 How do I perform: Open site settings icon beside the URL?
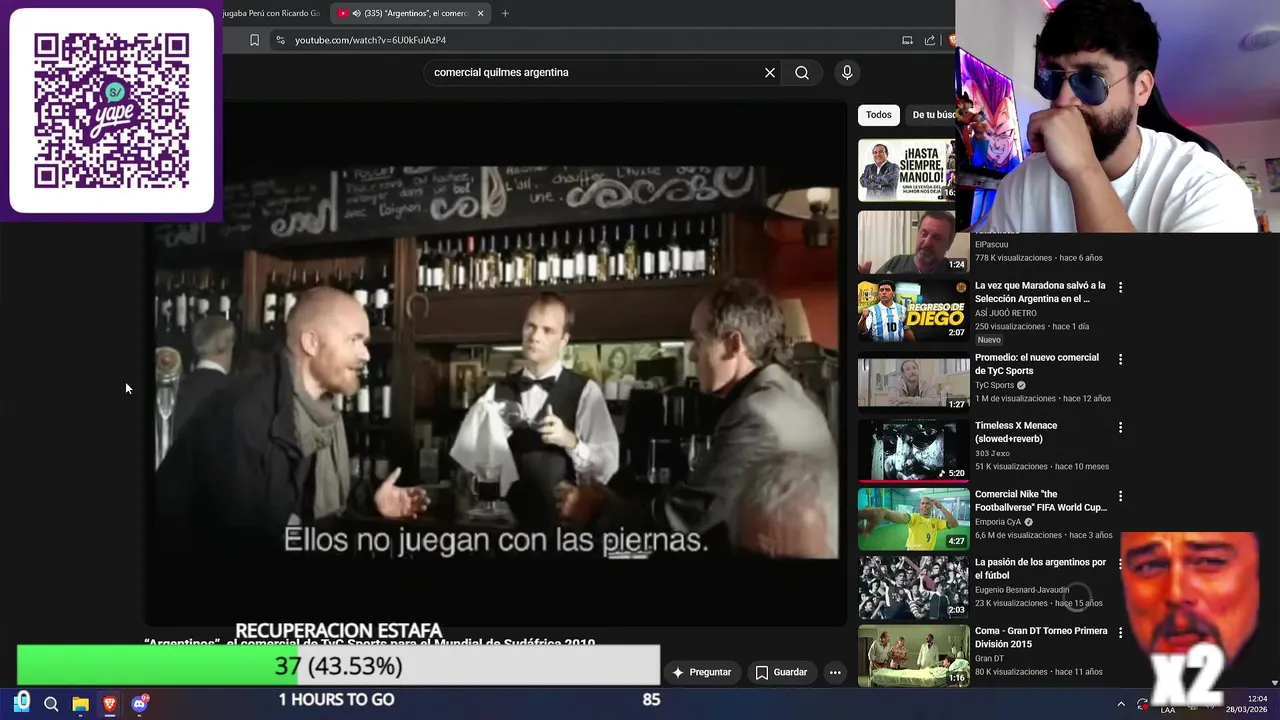[280, 40]
